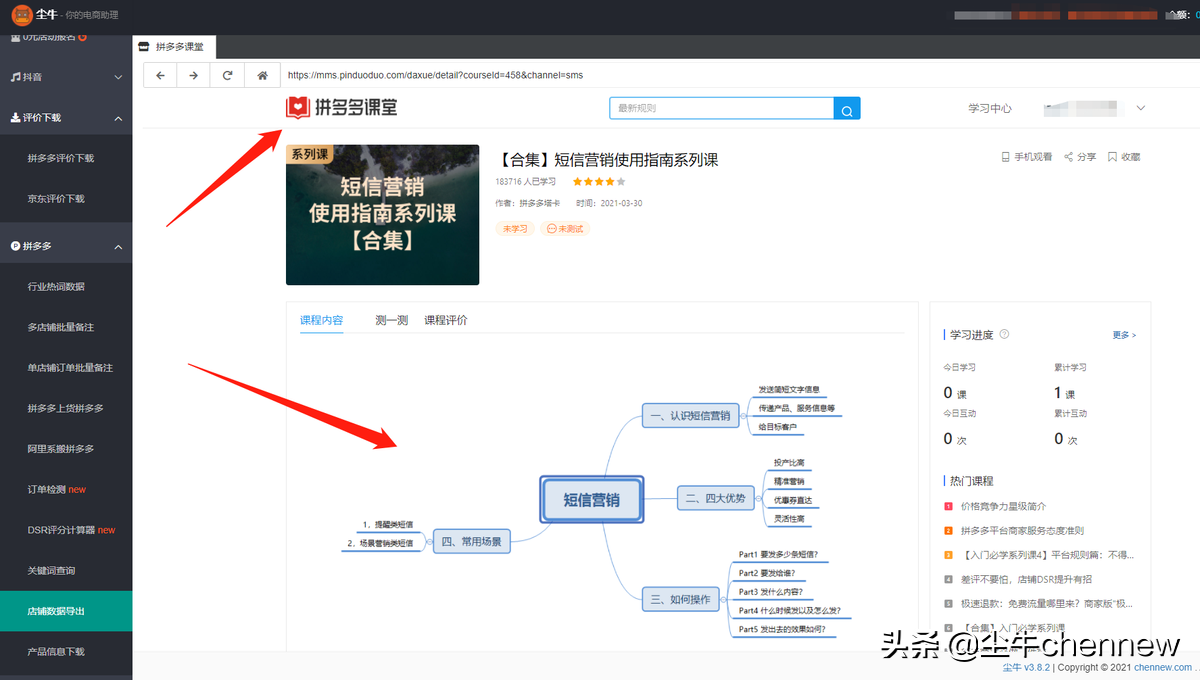Open 京东评价下载 in sidebar
Screen dimensions: 1200x680
(56, 198)
